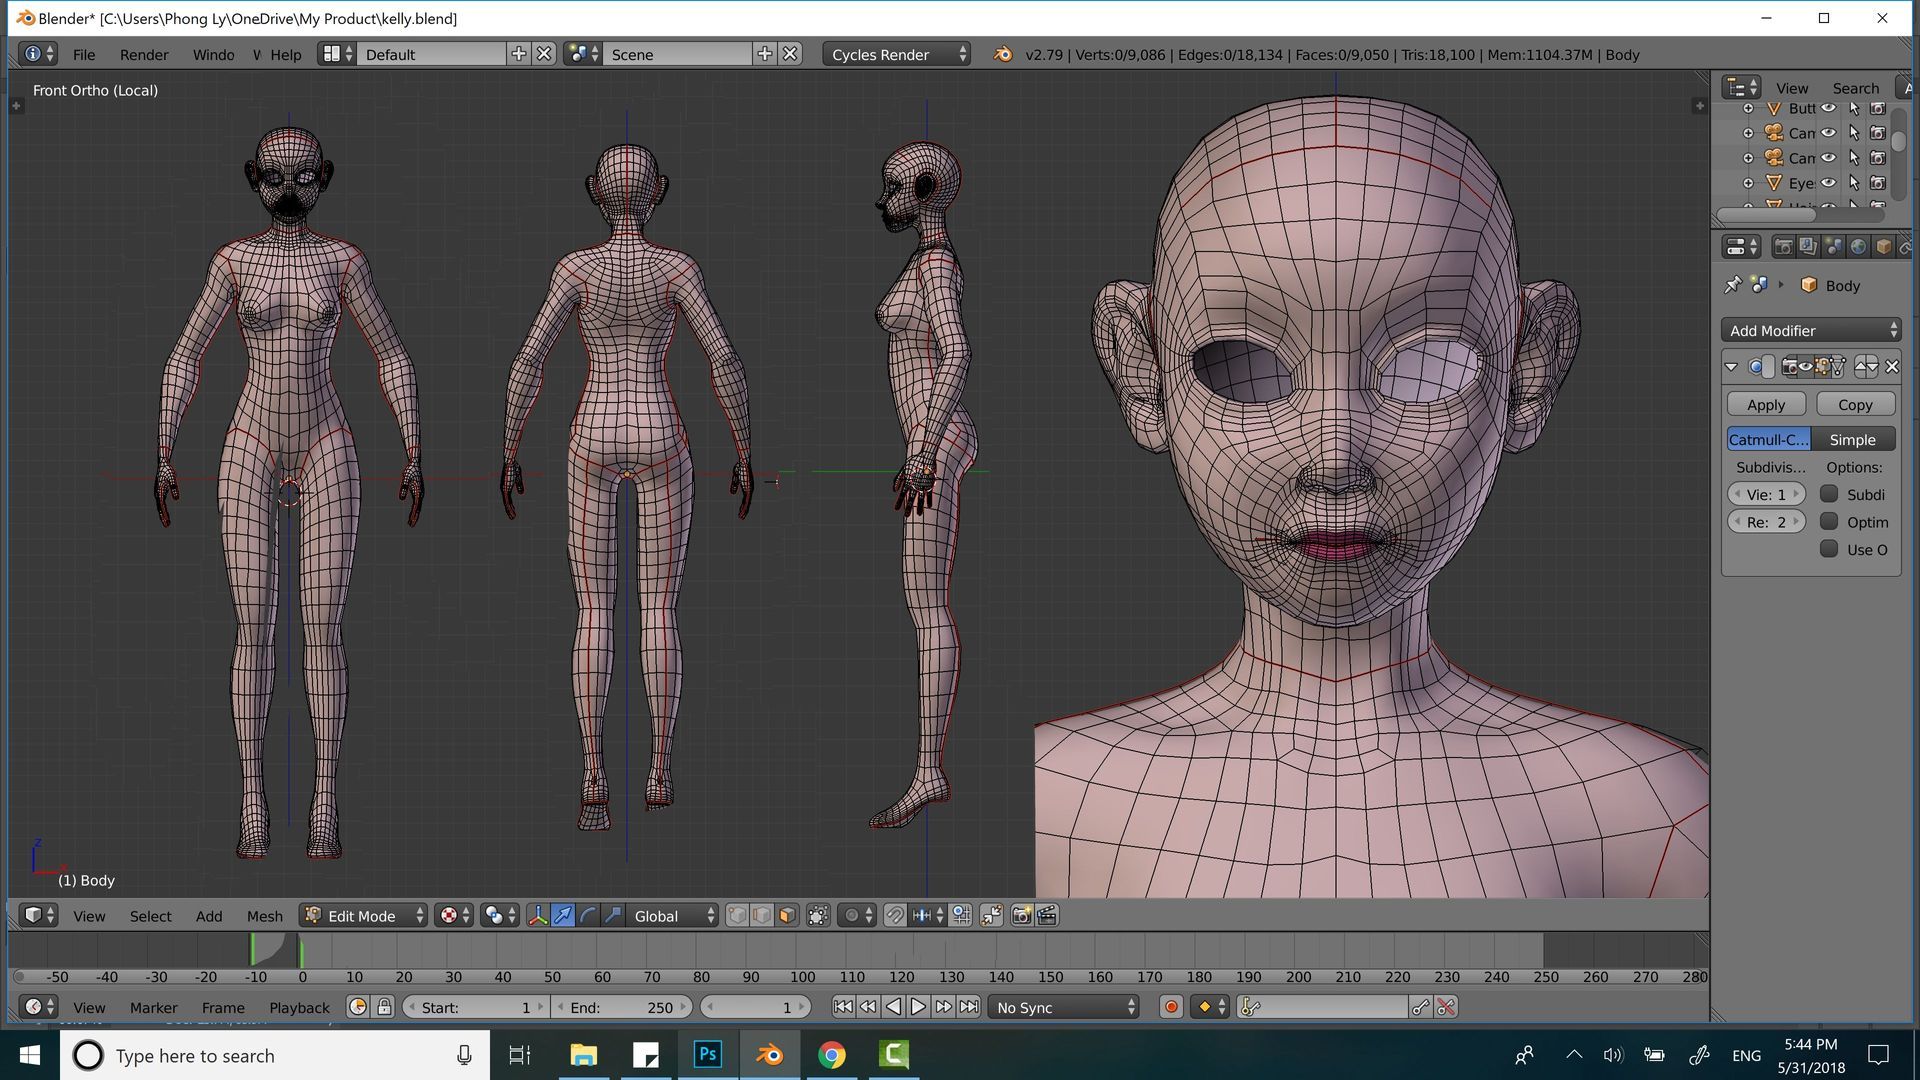Click the End frame field

click(x=622, y=1008)
